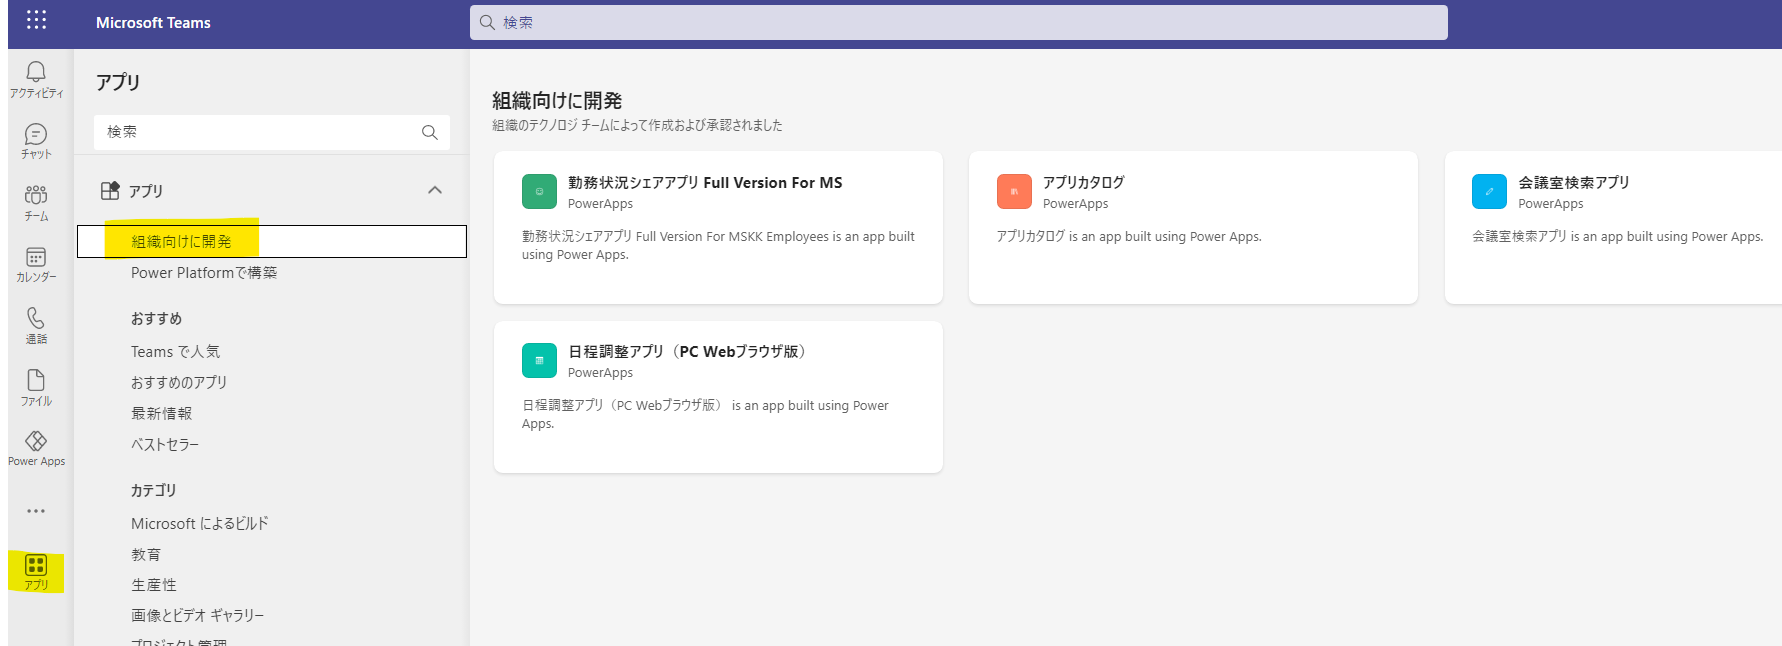This screenshot has width=1782, height=646.
Task: Click the blue 会議室検索アプリ app icon
Action: (x=1489, y=191)
